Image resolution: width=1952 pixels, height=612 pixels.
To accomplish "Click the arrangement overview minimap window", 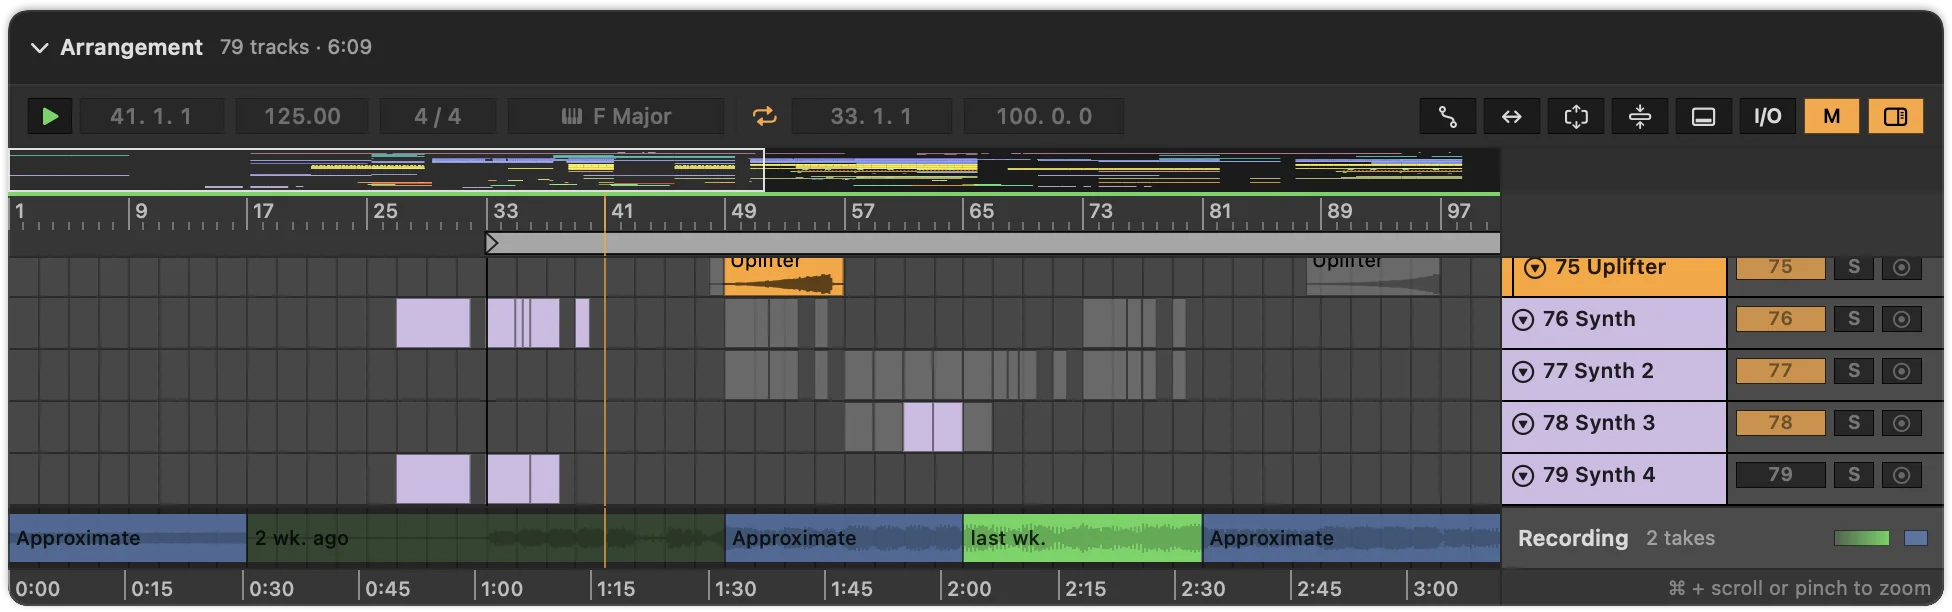I will 386,170.
